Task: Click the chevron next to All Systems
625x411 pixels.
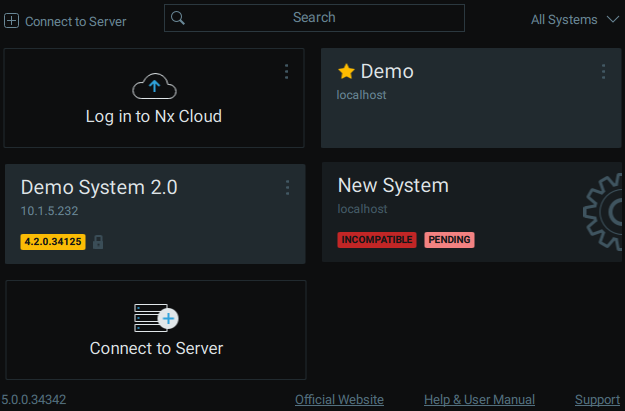Action: click(x=613, y=19)
